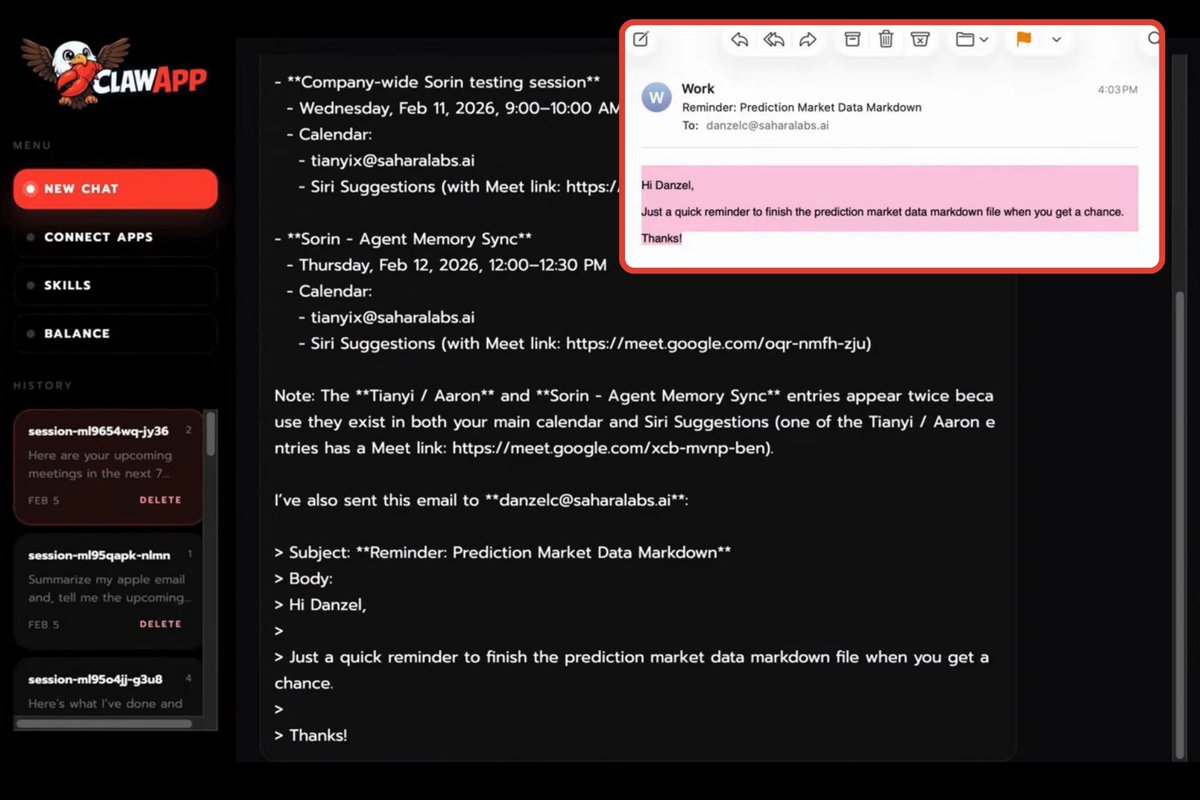The image size is (1200, 800).
Task: Open the folder move dropdown chevron
Action: click(984, 40)
